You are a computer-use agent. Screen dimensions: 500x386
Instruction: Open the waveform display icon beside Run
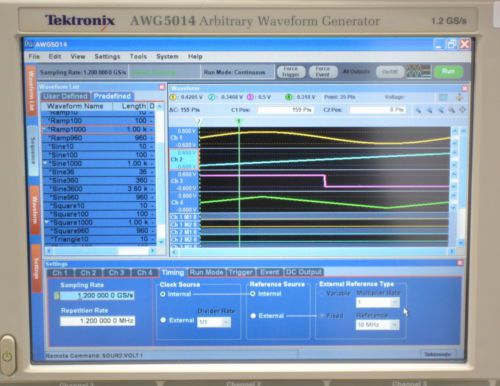click(x=419, y=71)
